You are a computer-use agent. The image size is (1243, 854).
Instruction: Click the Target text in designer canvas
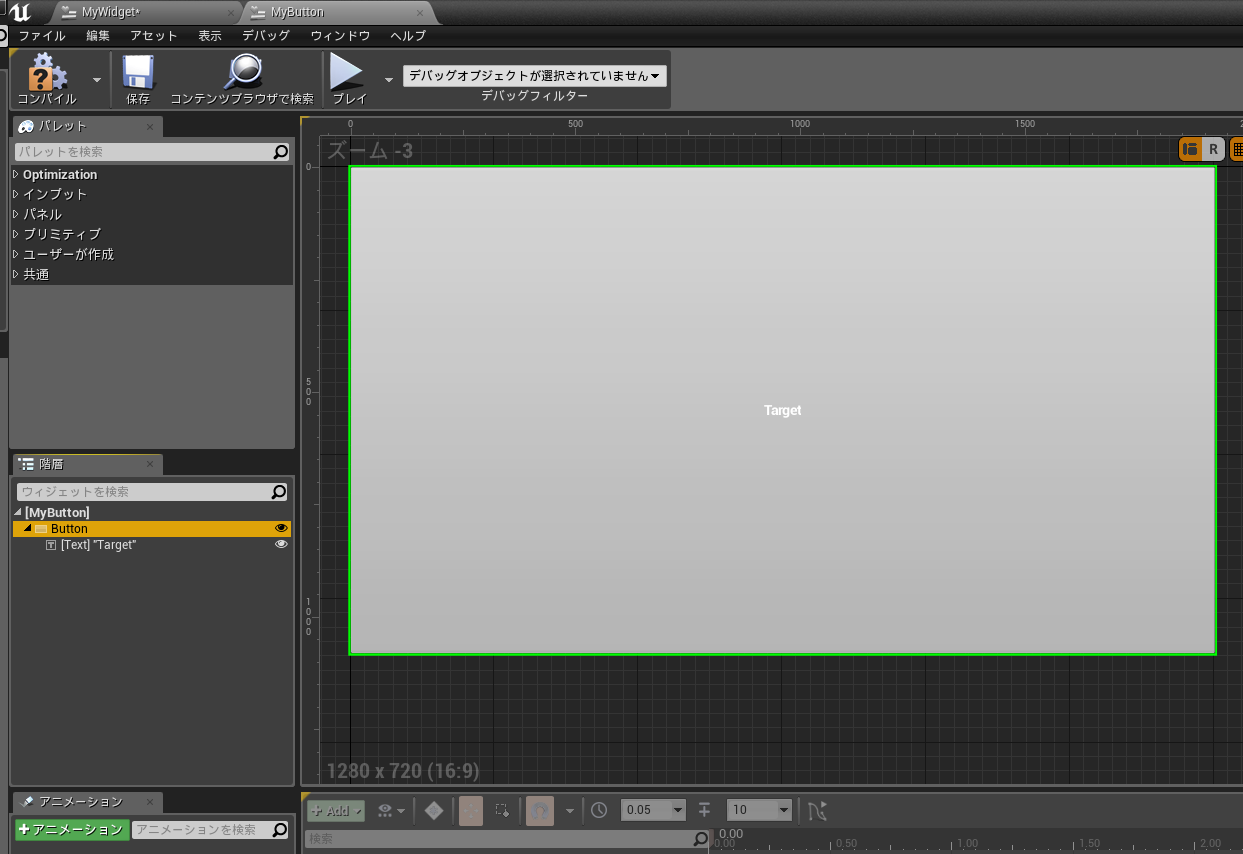tap(783, 410)
